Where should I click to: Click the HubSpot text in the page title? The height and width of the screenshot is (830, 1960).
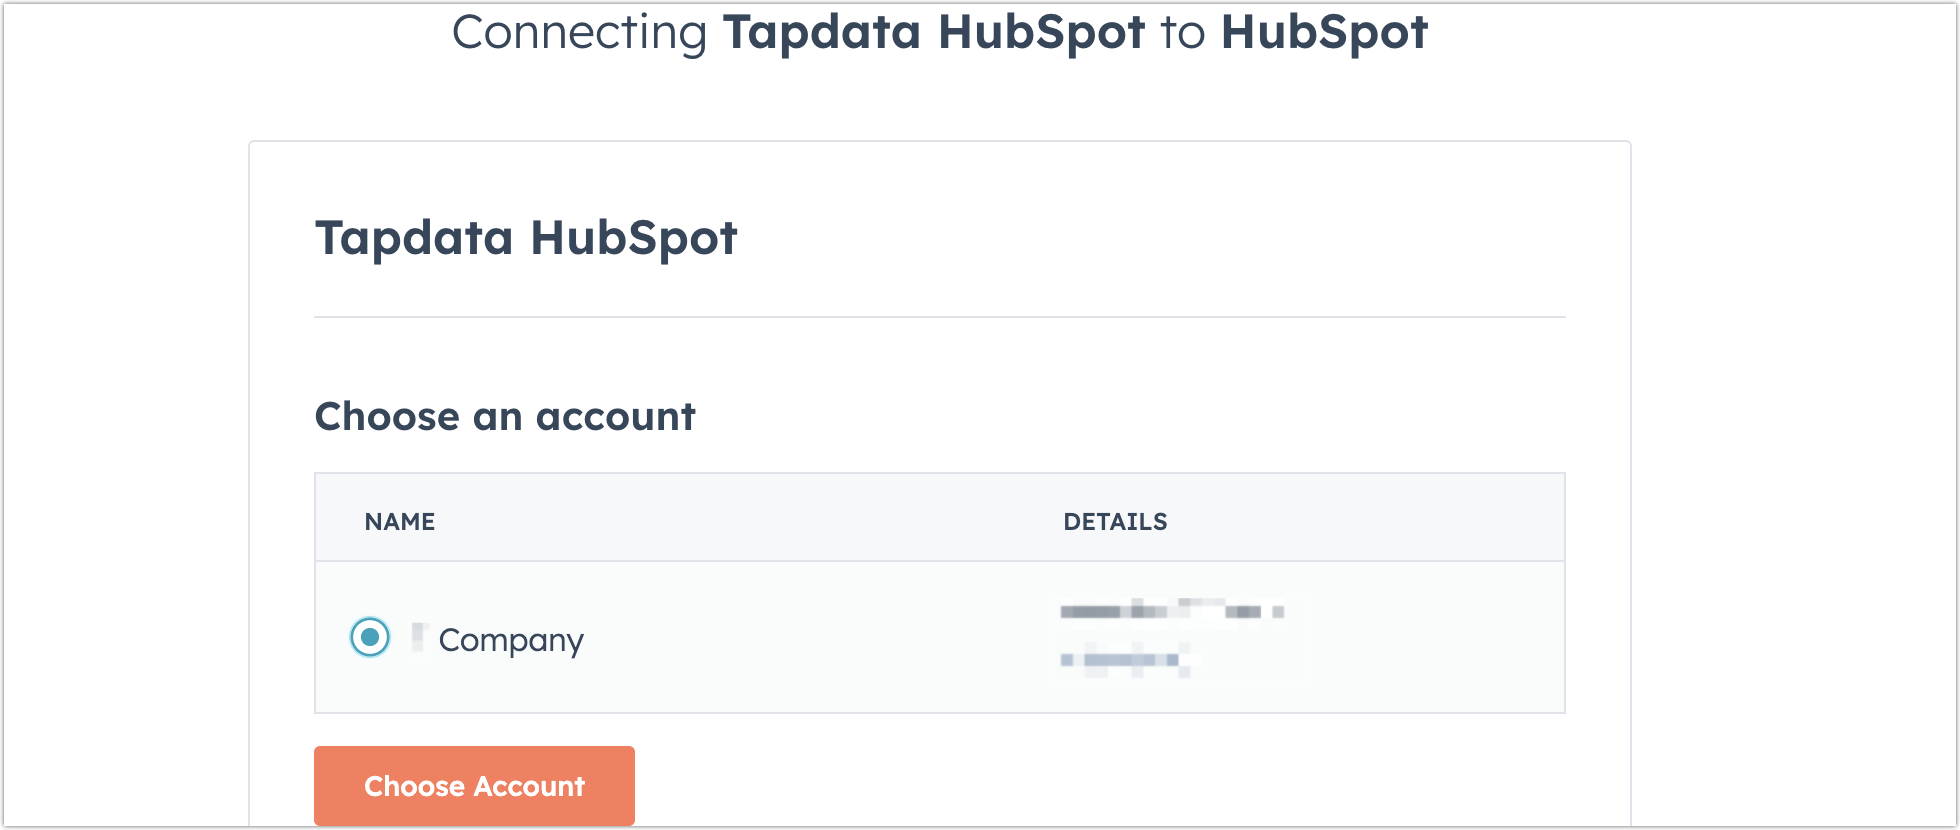(x=1325, y=32)
